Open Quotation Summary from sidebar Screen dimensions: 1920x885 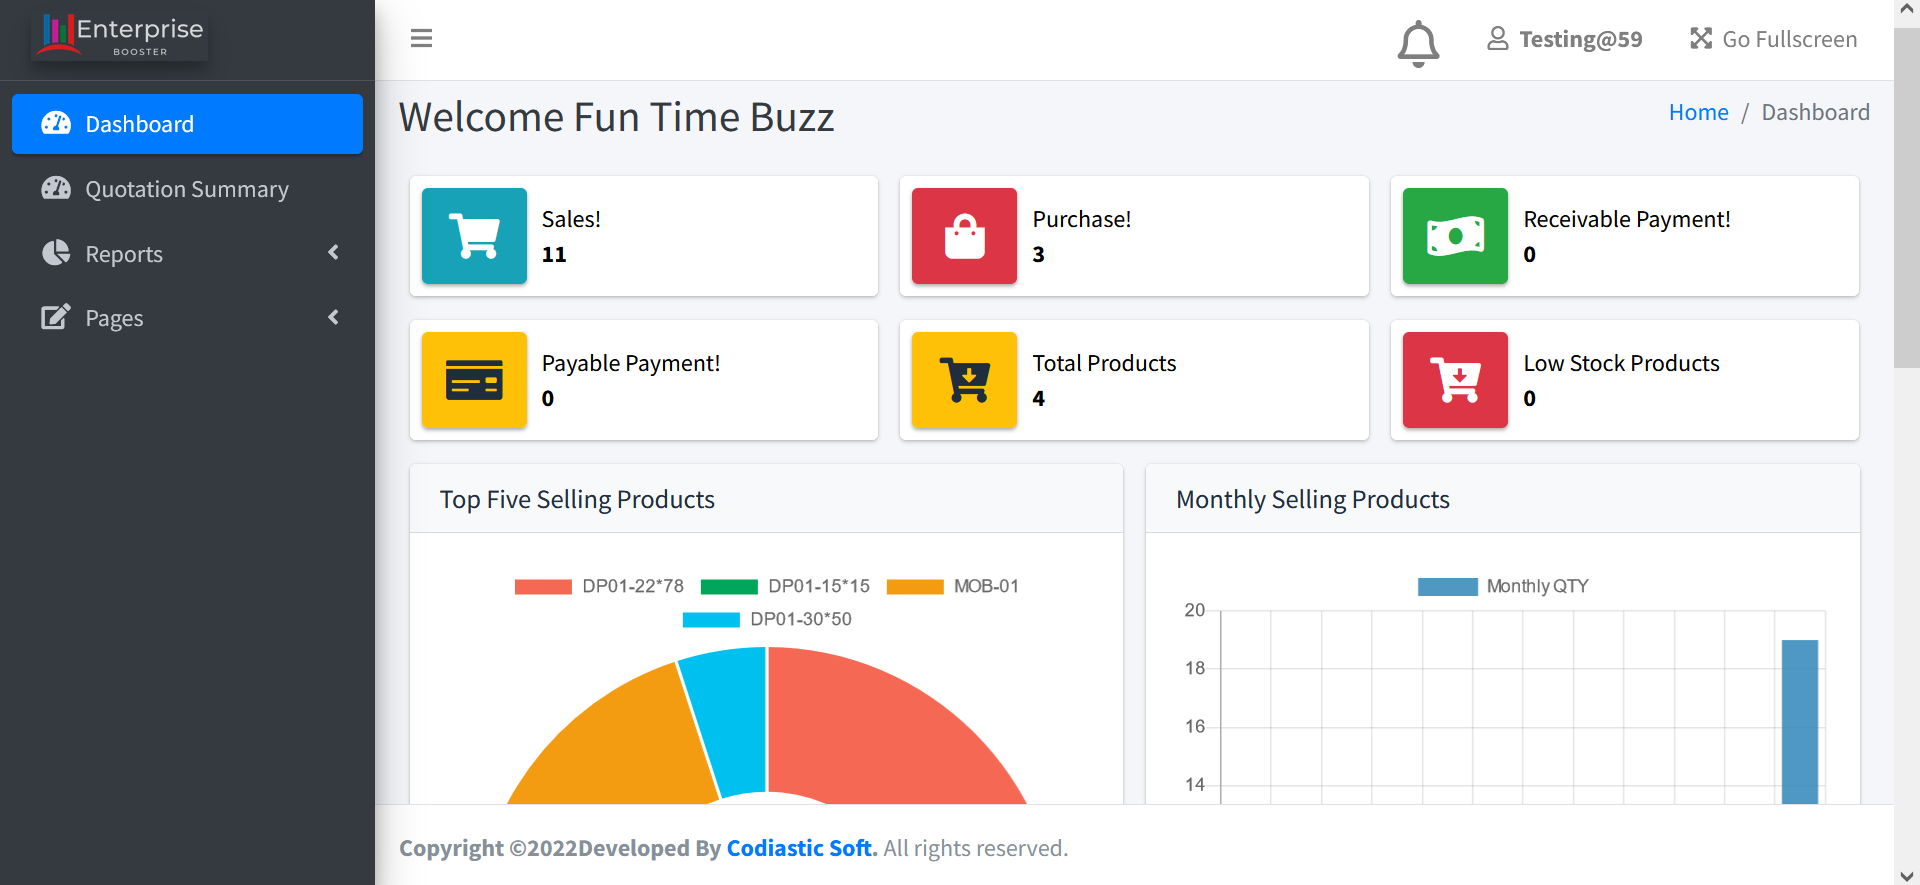coord(187,189)
